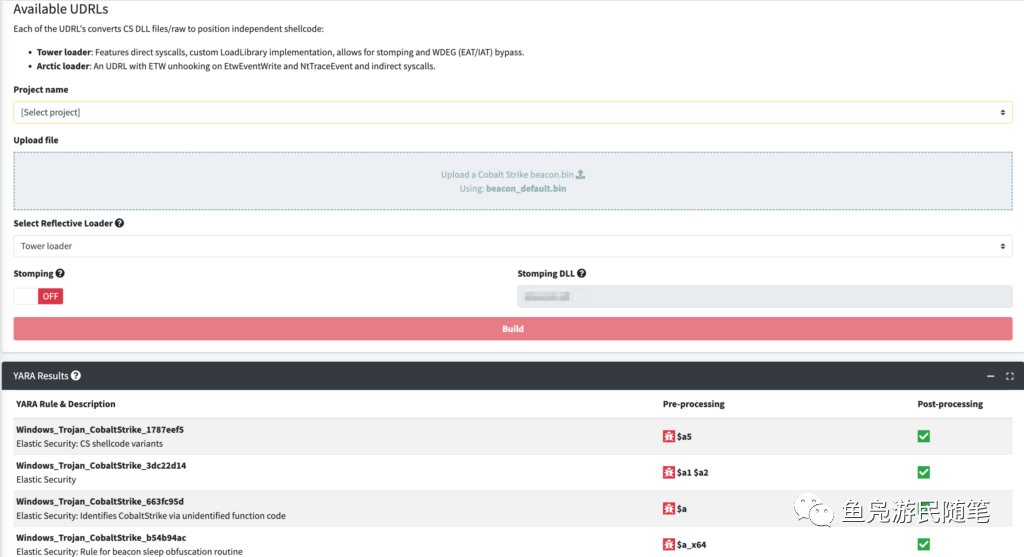Click the Stomping DLL input field
Viewport: 1024px width, 557px height.
[x=765, y=296]
